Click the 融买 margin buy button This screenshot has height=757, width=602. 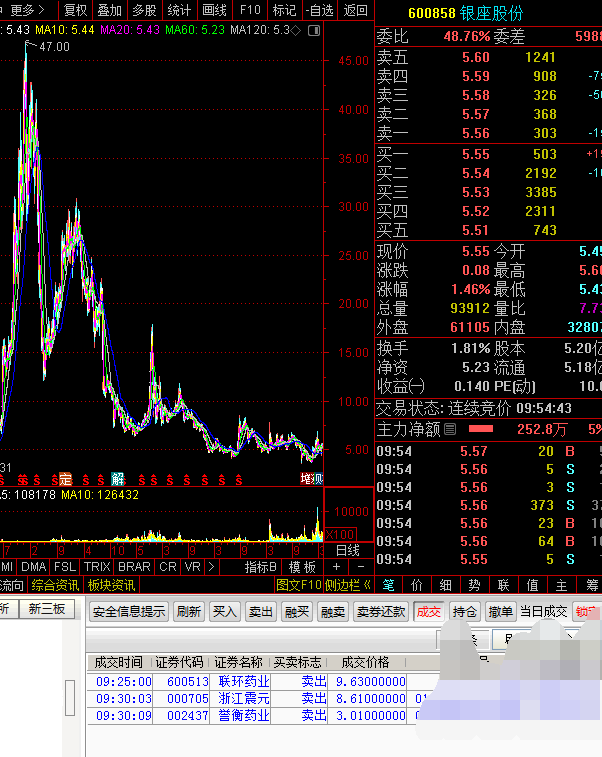coord(296,612)
